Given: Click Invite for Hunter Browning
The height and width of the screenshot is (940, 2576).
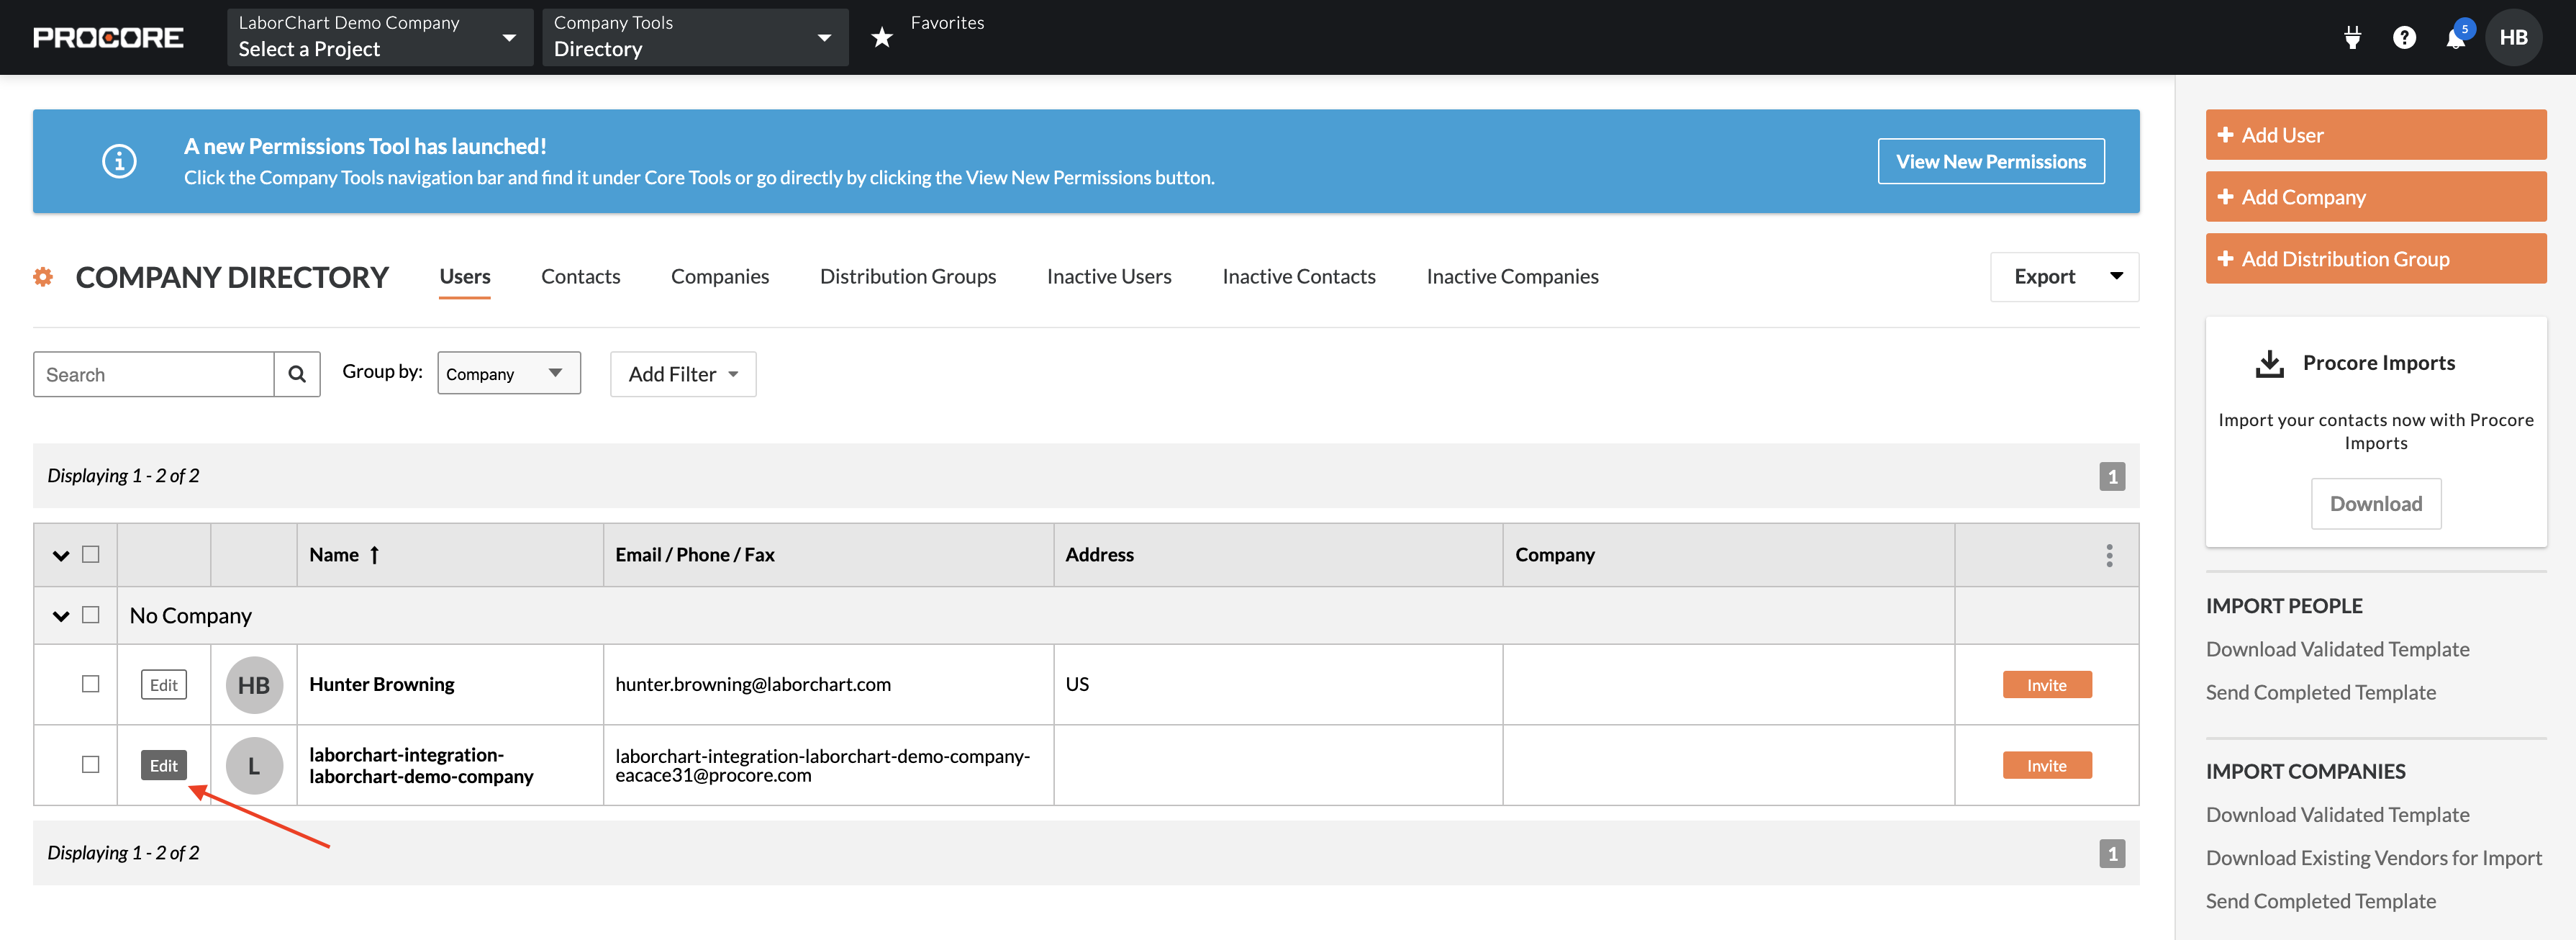Looking at the screenshot, I should pos(2046,685).
